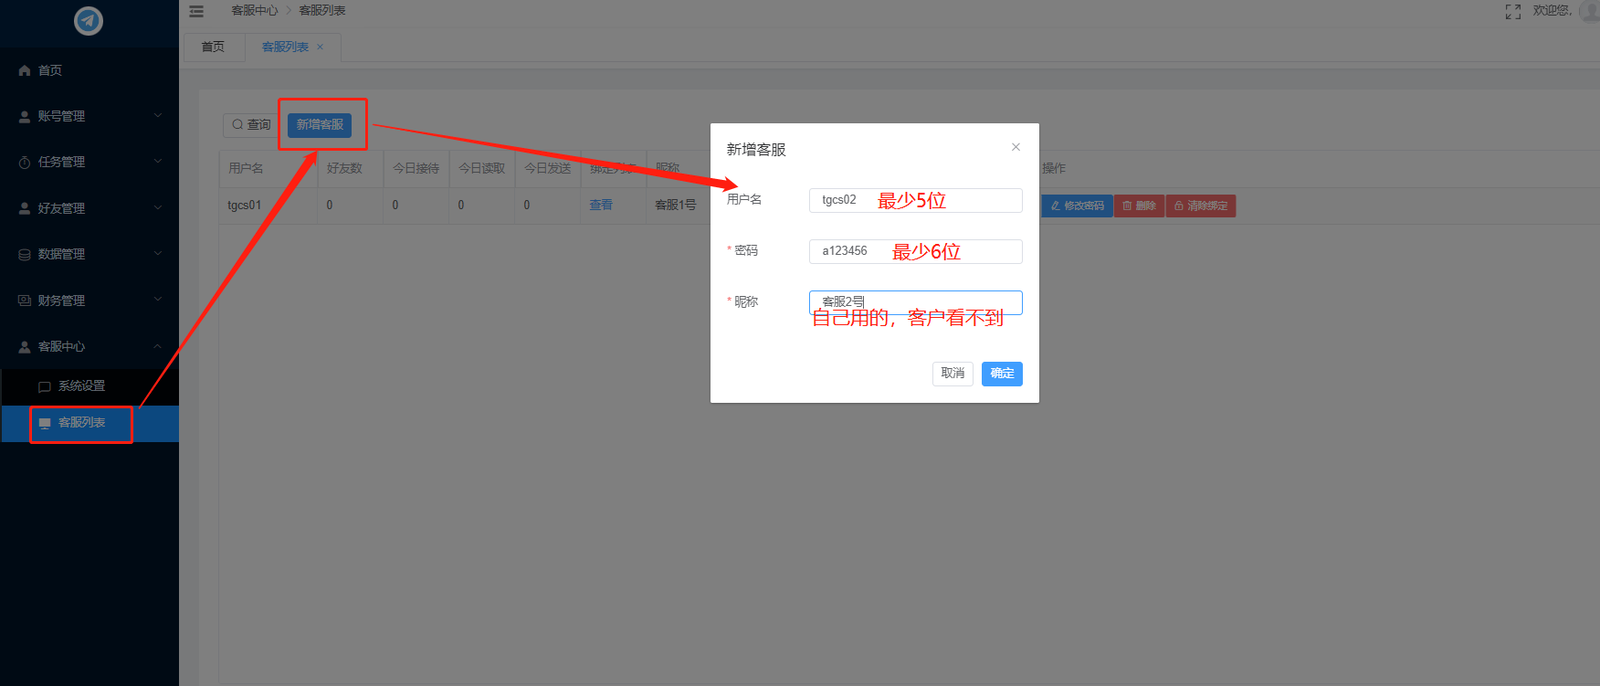Open 系统设置 in the sidebar
Screen dimensions: 1600x686
click(81, 386)
